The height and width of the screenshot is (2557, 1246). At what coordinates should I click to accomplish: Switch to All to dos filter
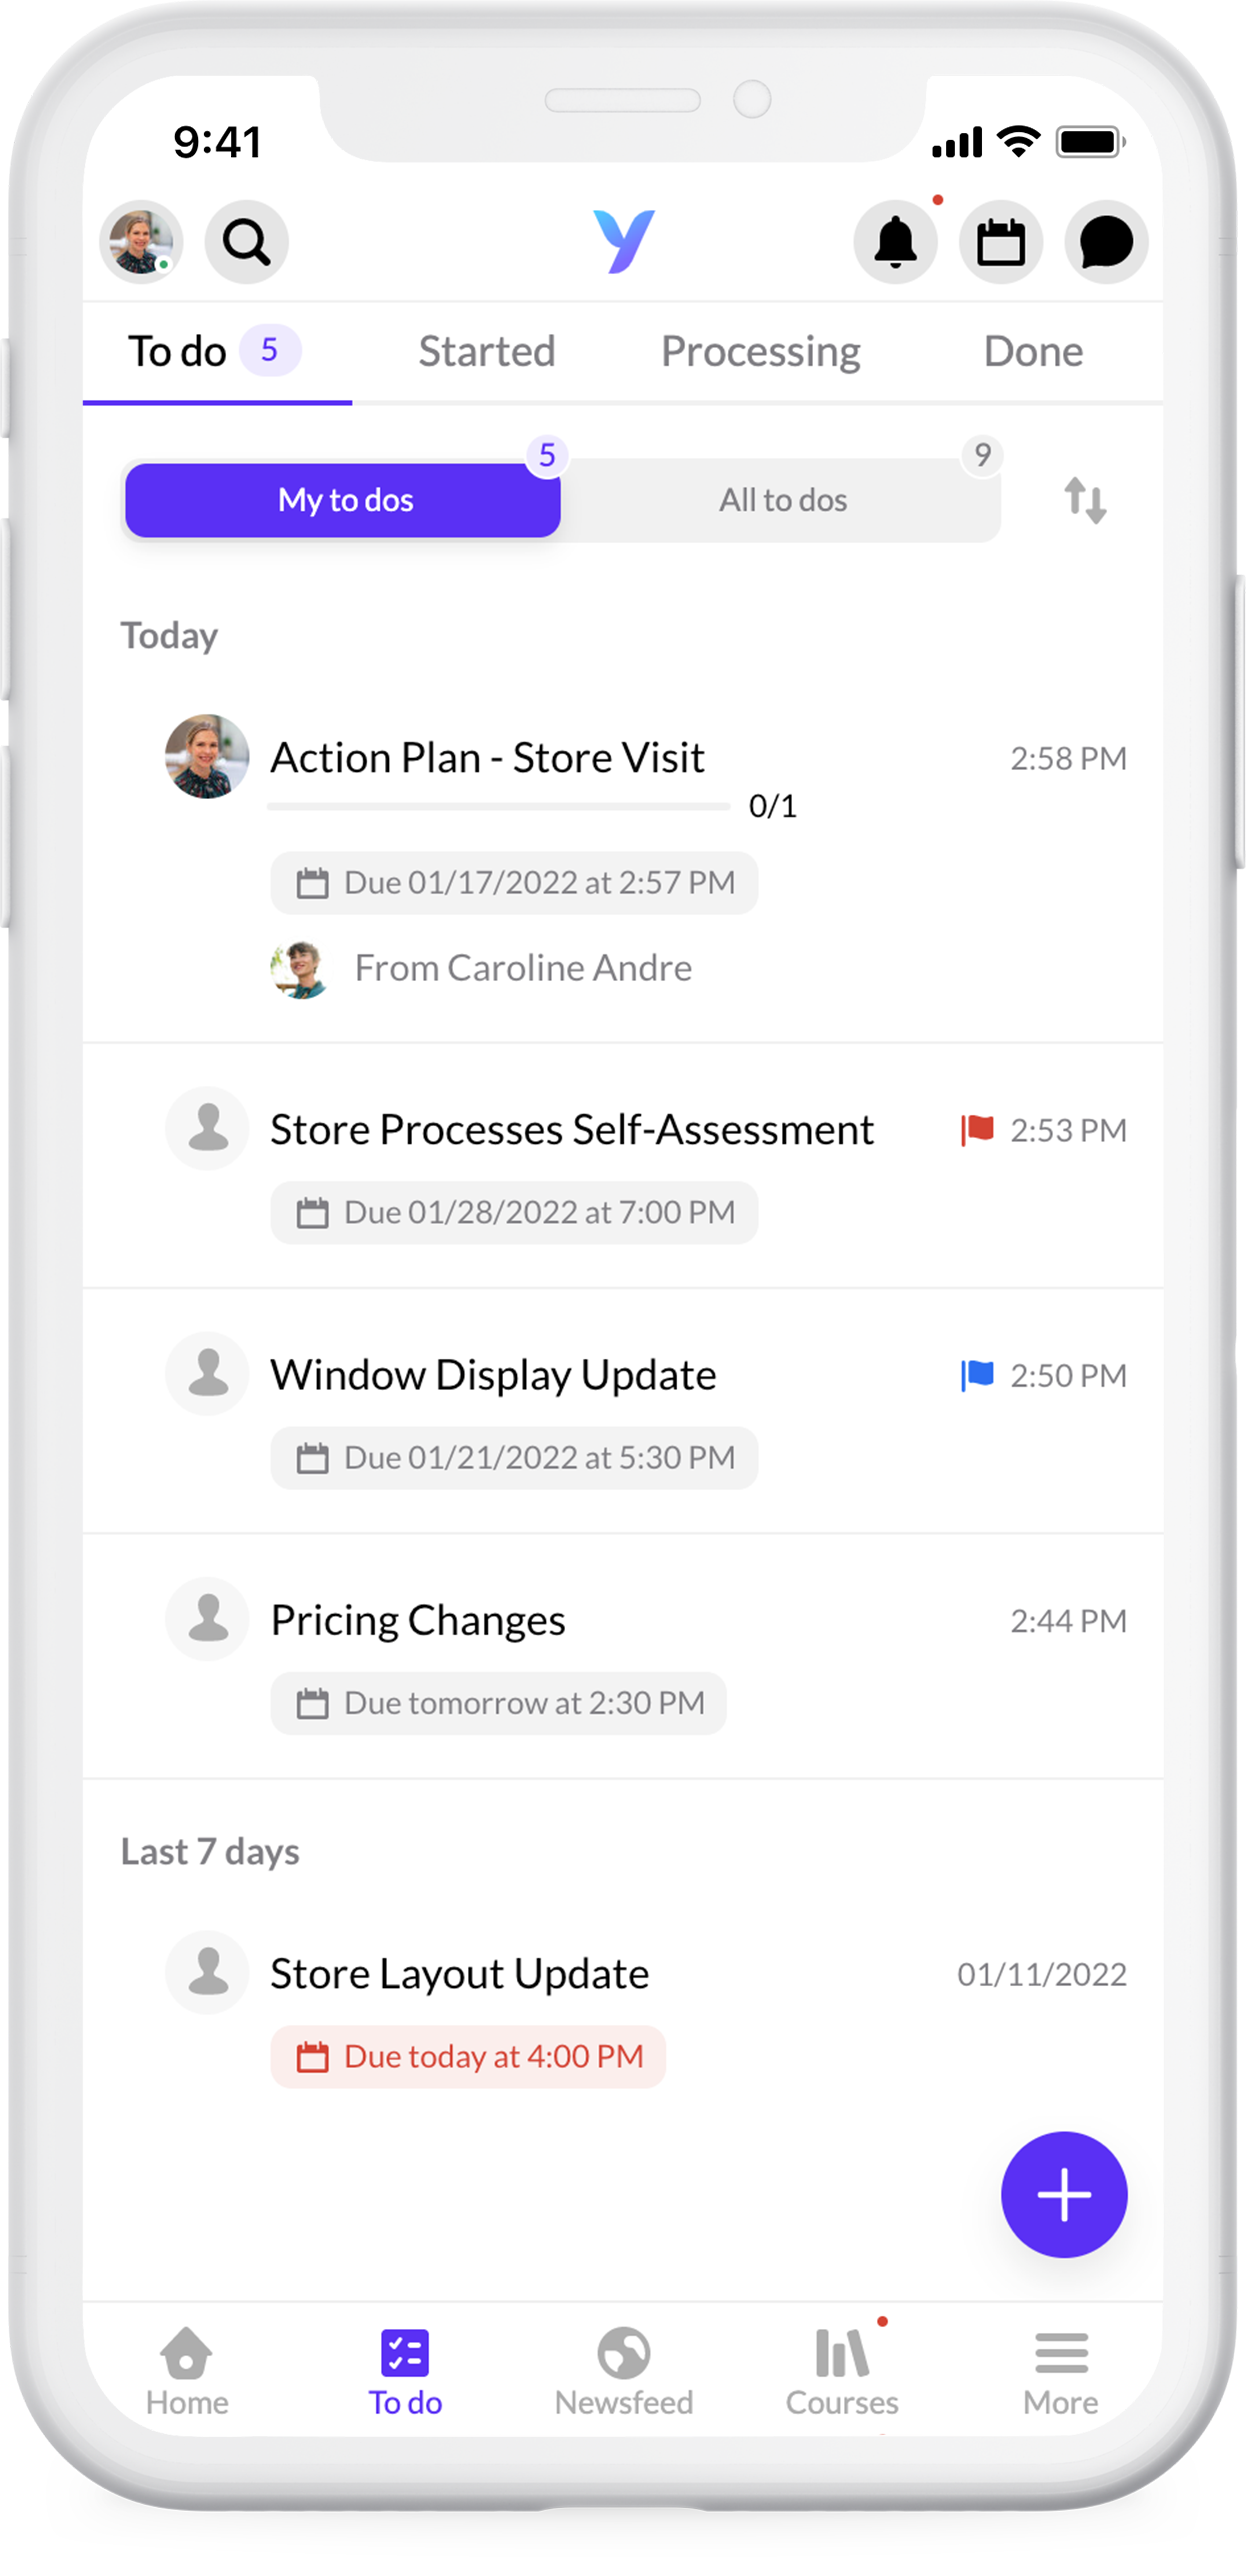(x=783, y=500)
